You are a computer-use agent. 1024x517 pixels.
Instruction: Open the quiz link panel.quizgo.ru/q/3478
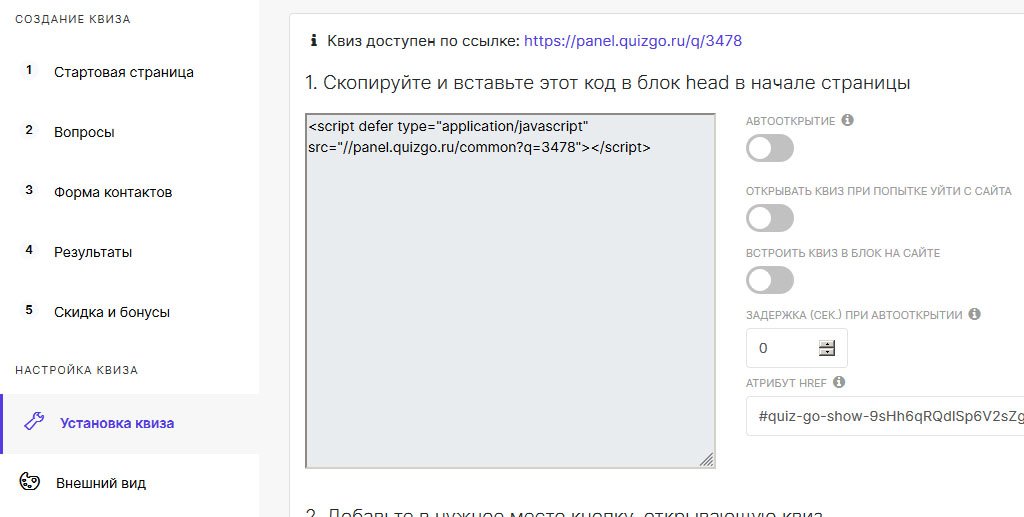point(632,41)
